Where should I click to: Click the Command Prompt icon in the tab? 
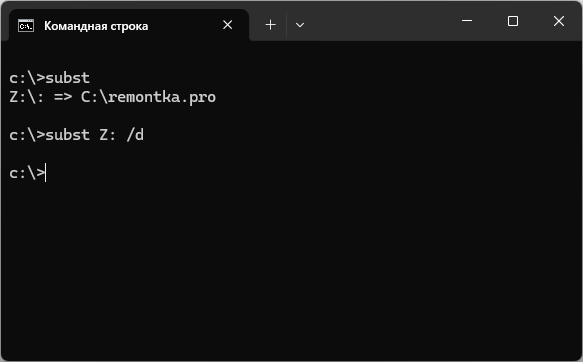[x=26, y=26]
